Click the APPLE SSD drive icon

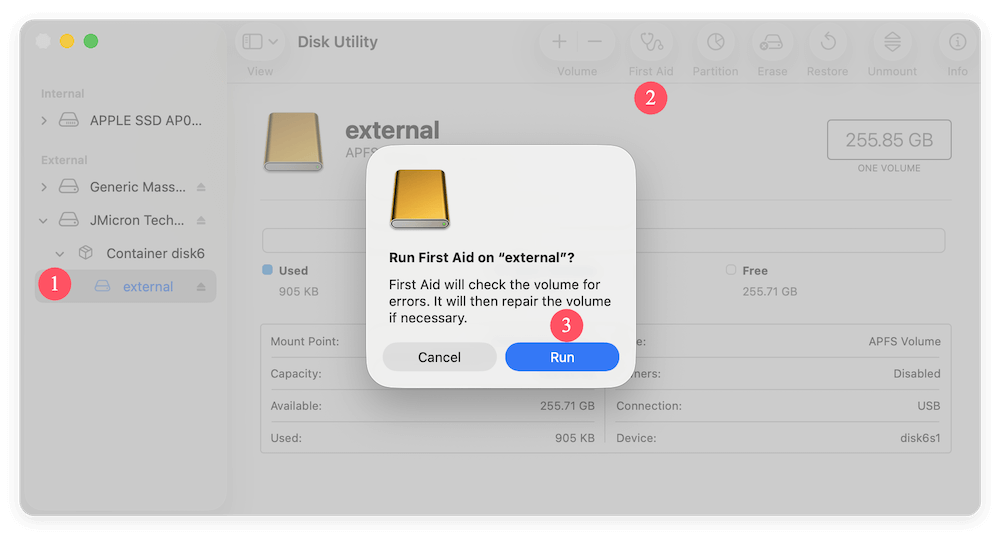coord(69,120)
